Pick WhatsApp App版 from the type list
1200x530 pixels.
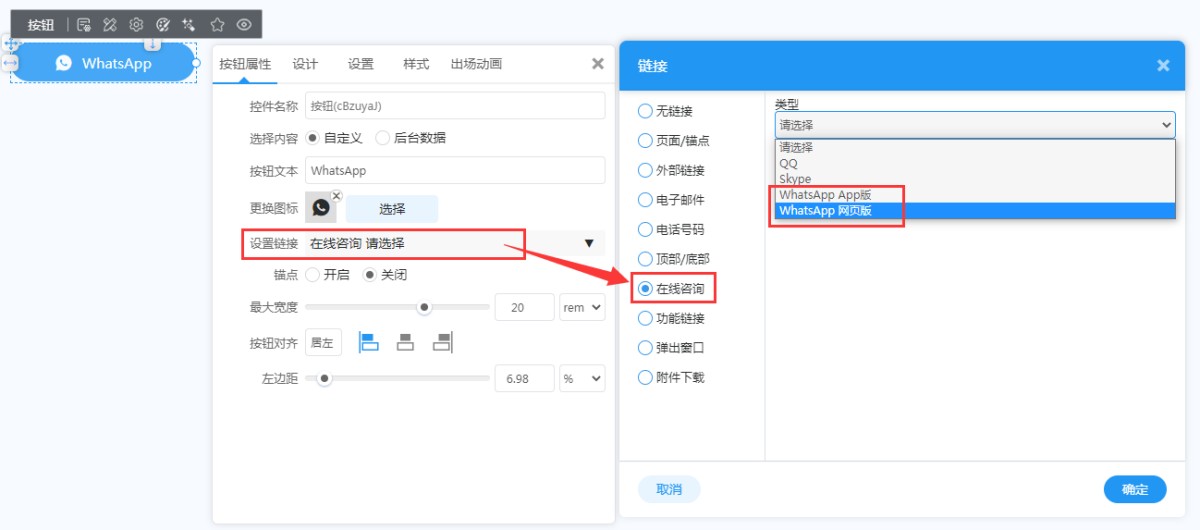825,195
